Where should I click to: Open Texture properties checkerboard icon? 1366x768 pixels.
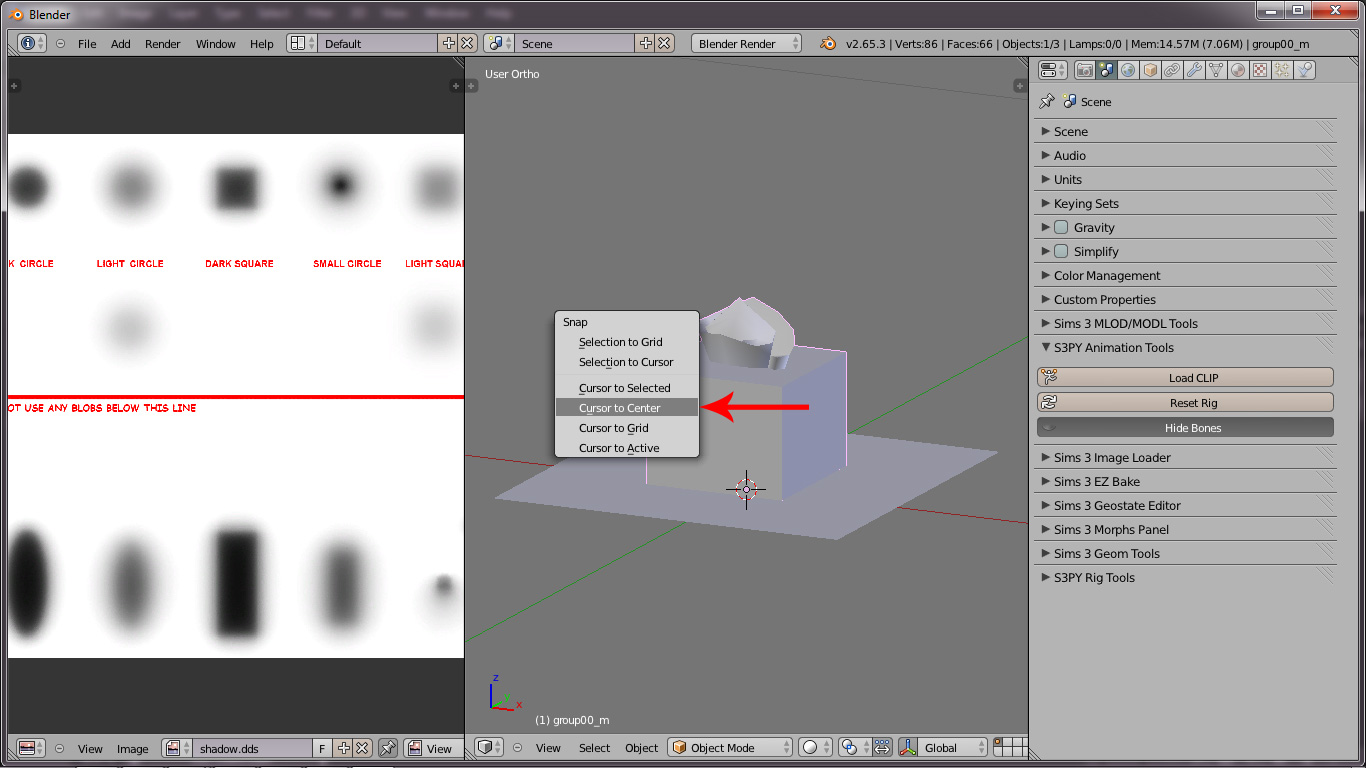1260,70
